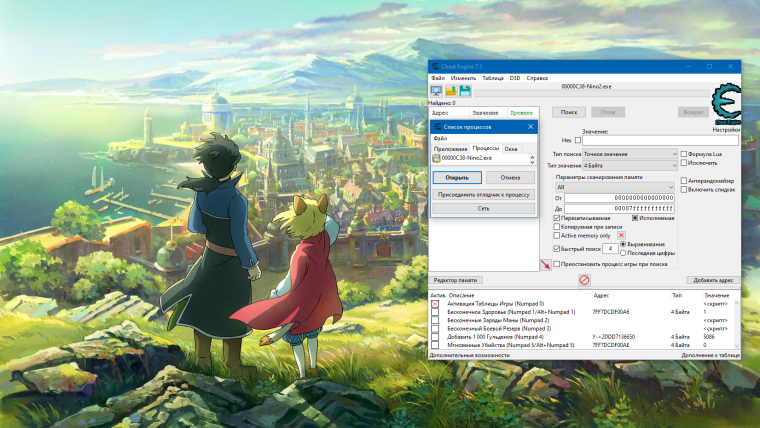Image resolution: width=760 pixels, height=428 pixels.
Task: Click the scan progress bar
Action: (591, 93)
